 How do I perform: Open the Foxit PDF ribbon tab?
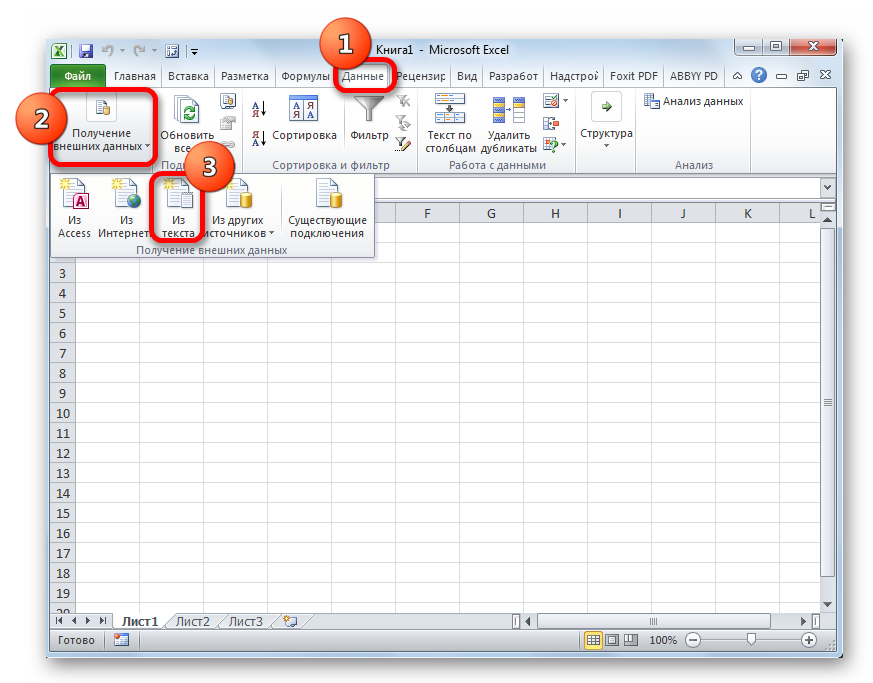(x=634, y=76)
